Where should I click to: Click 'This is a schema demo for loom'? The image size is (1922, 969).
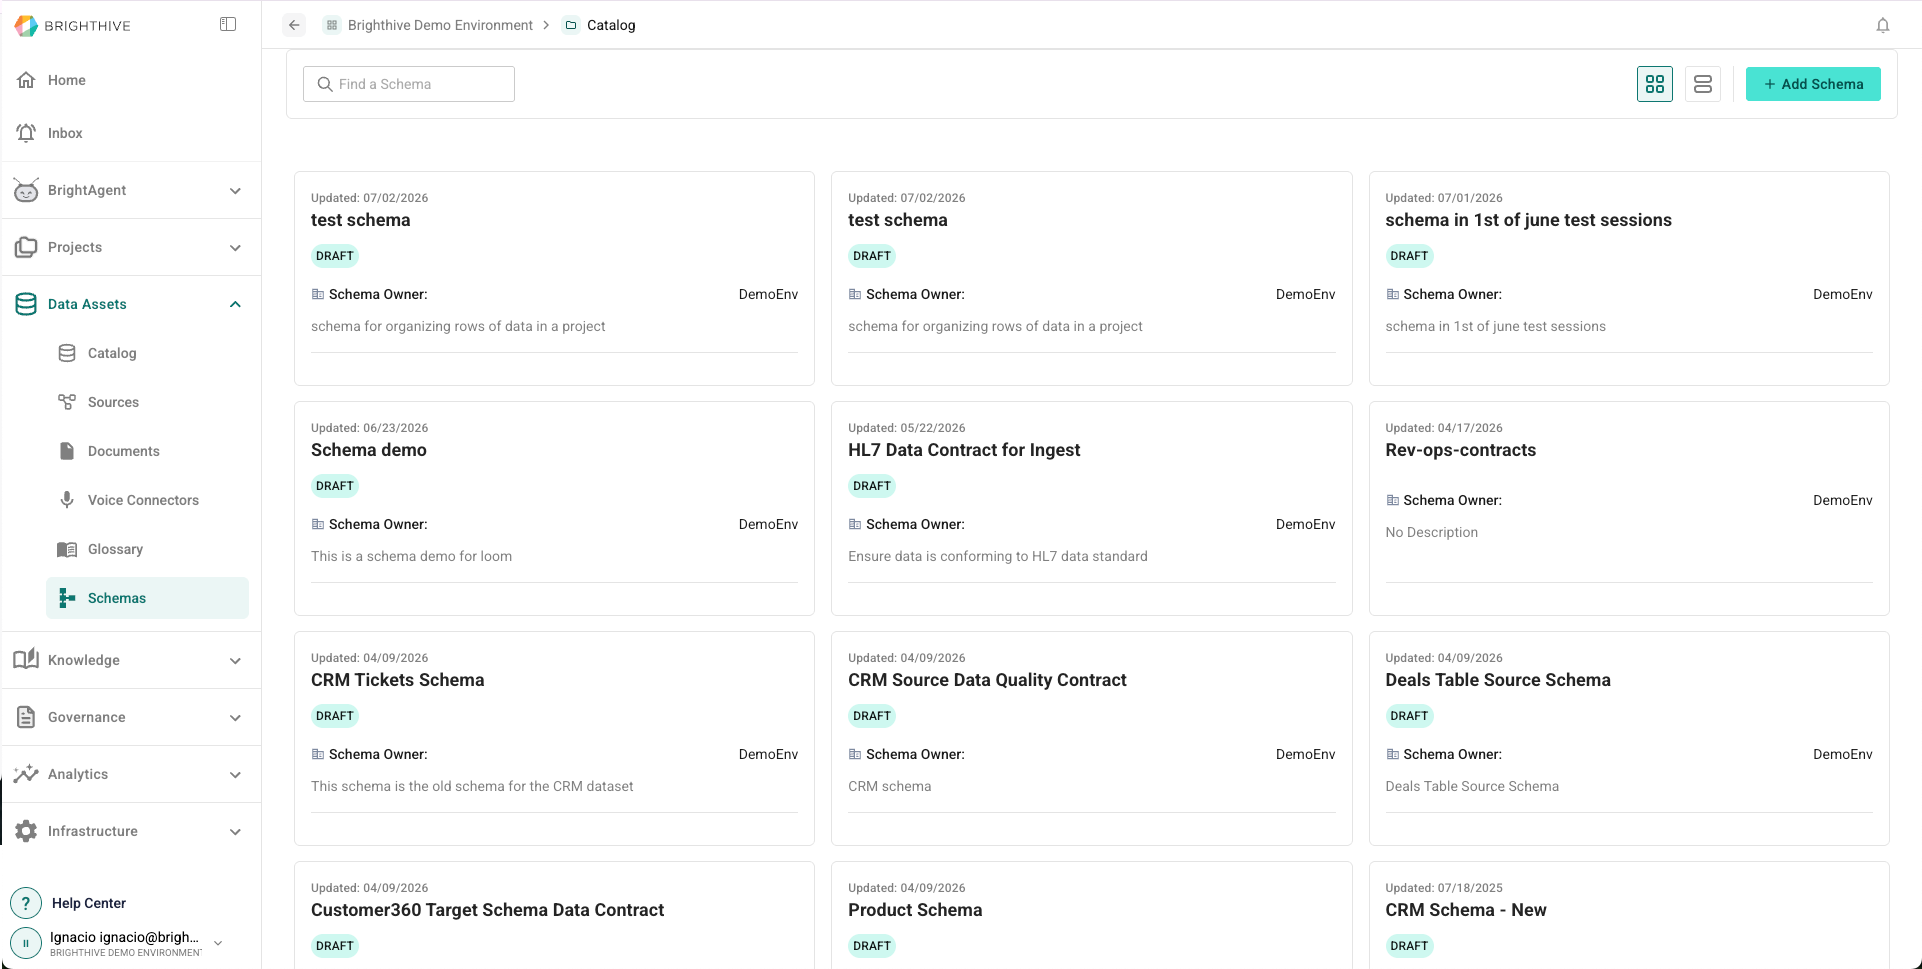[412, 556]
